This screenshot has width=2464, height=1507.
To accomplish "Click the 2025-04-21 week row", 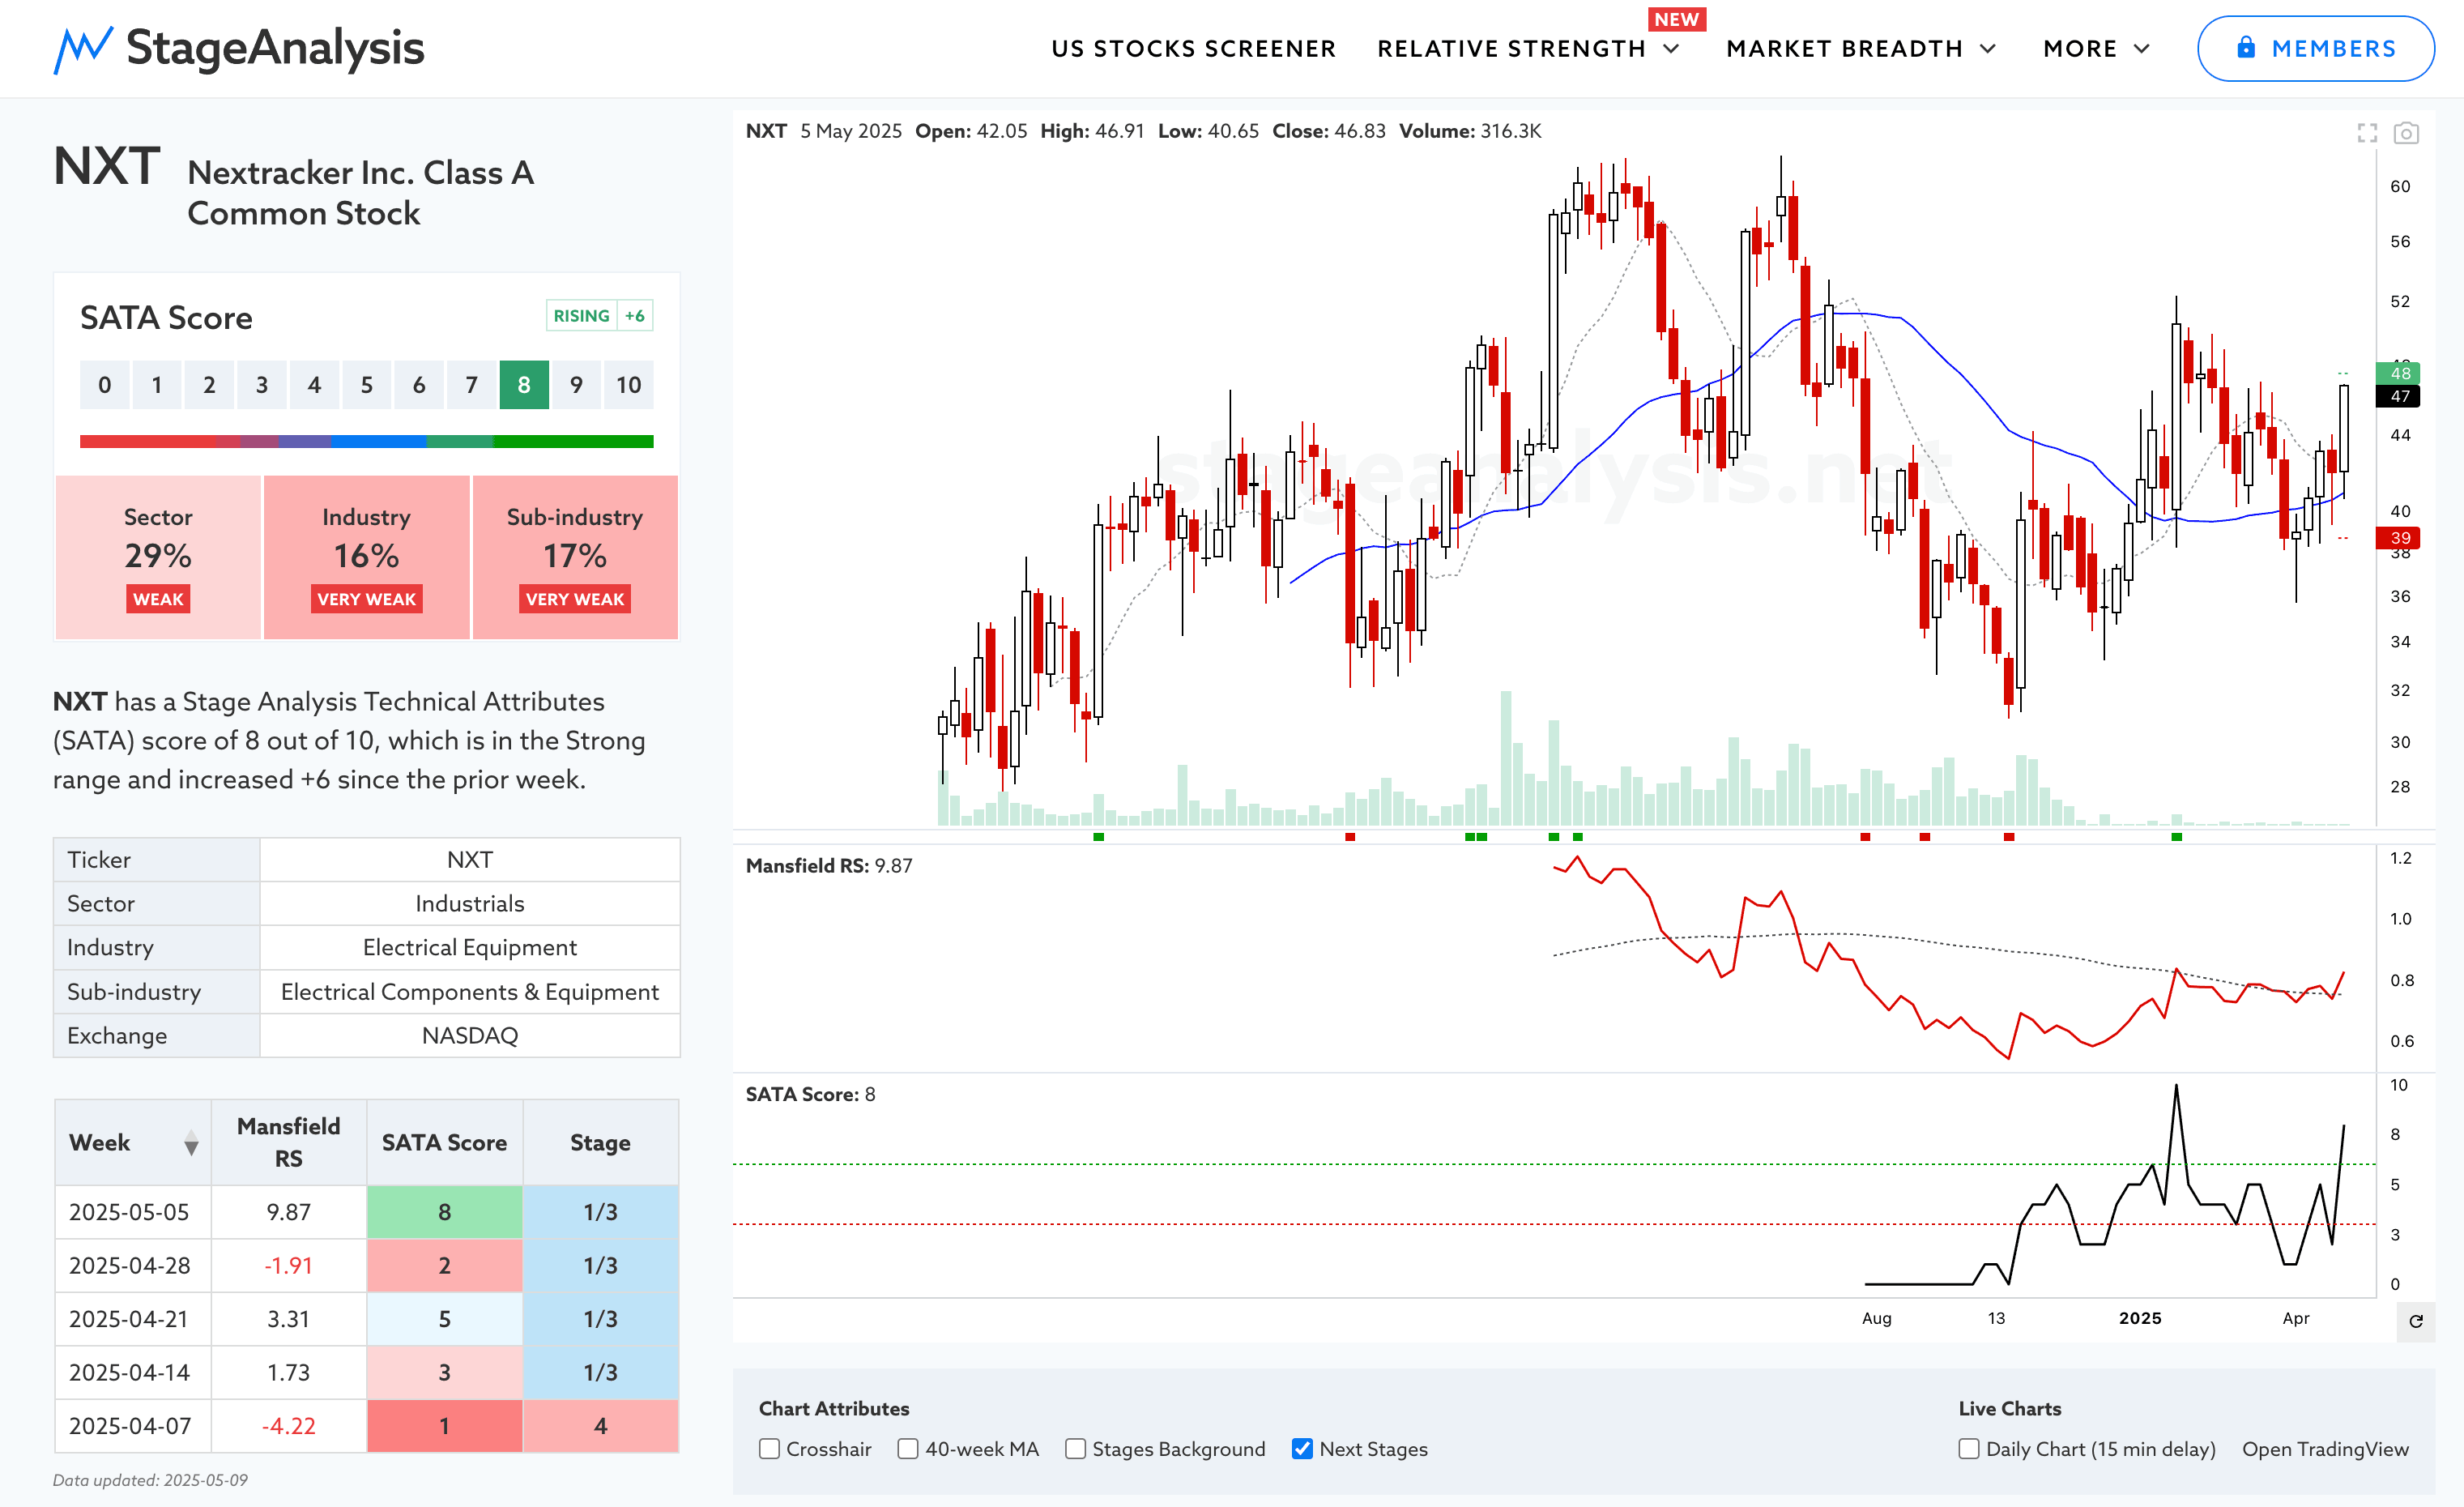I will [366, 1318].
